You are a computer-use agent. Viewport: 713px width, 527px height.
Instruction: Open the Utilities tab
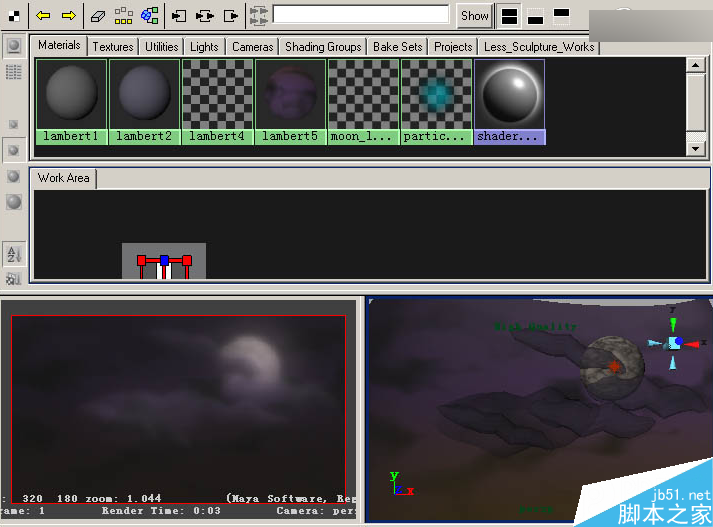(x=161, y=47)
